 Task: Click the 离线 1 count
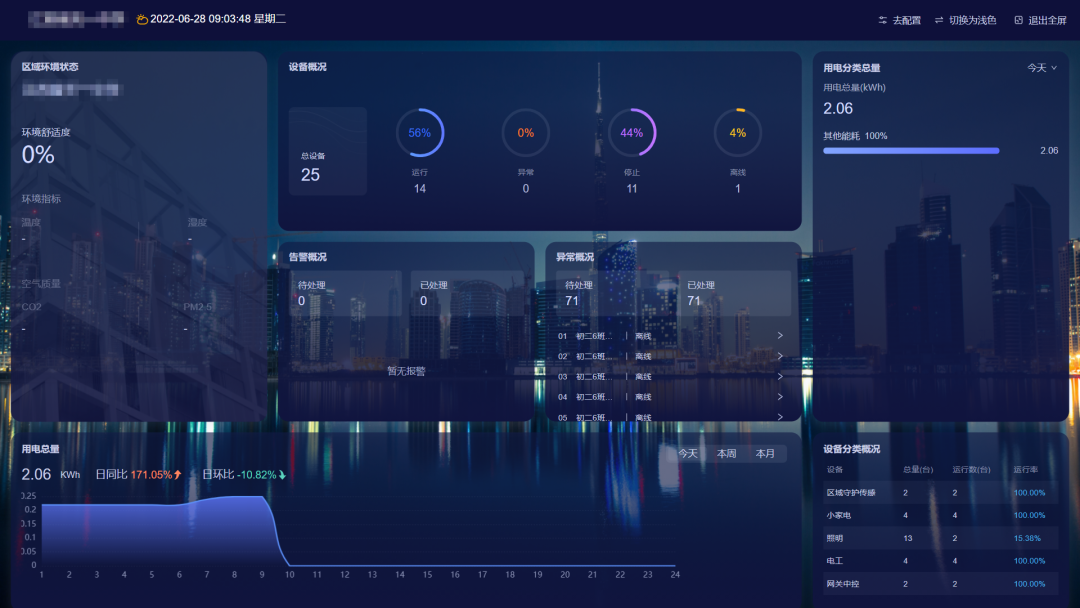pyautogui.click(x=738, y=189)
